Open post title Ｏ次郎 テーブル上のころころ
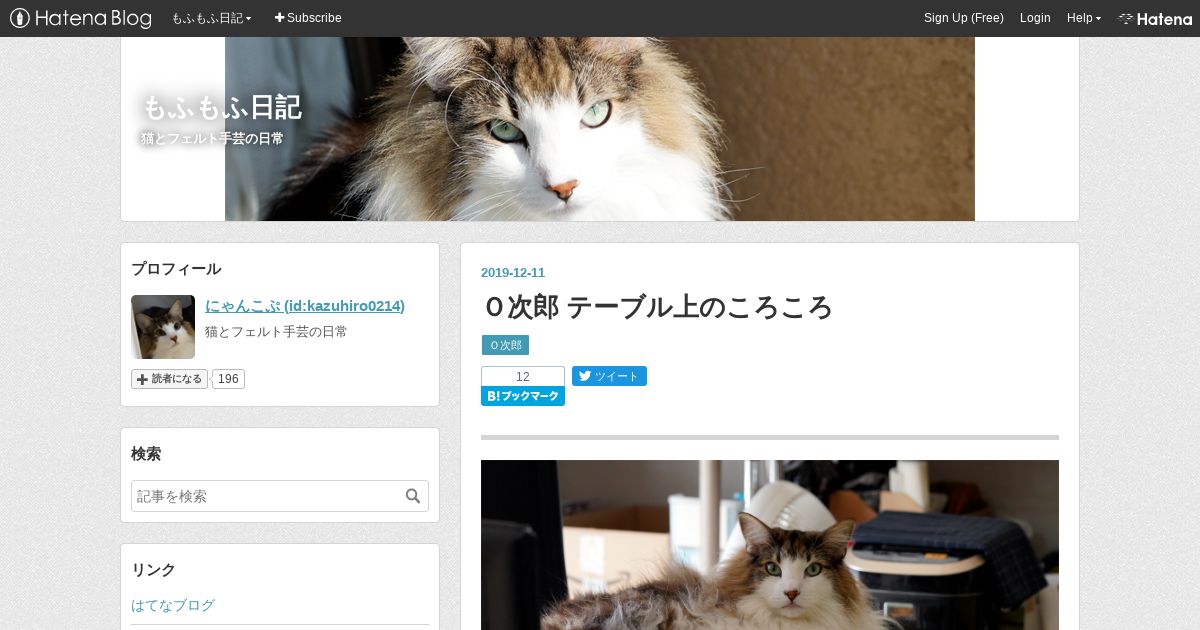 657,307
